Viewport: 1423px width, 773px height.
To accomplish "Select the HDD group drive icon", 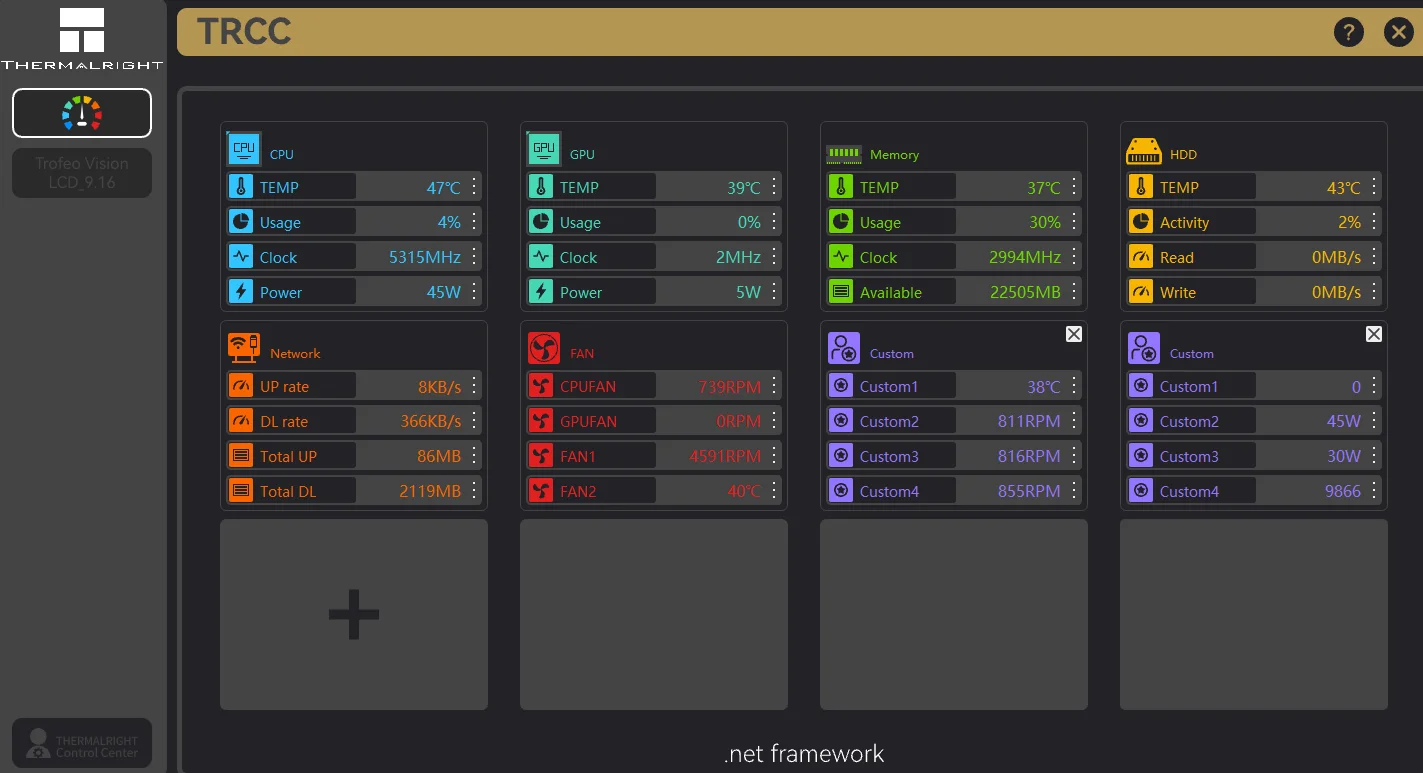I will point(1144,151).
